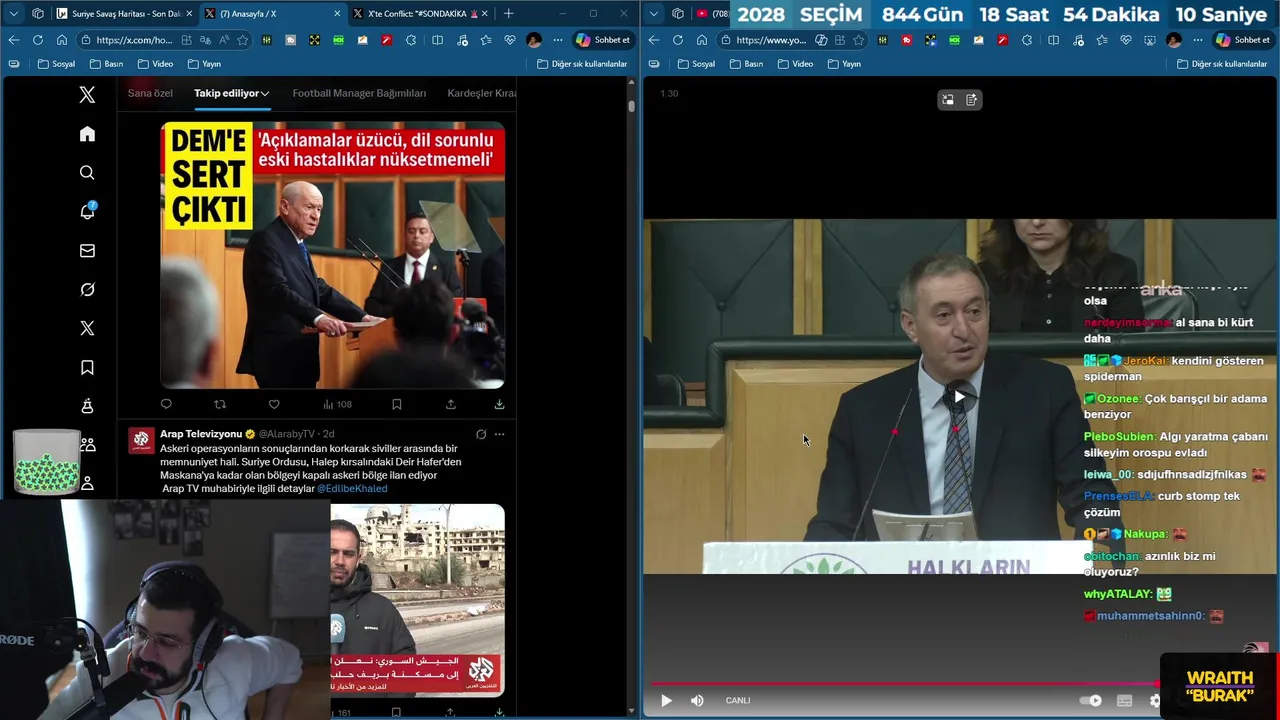The width and height of the screenshot is (1280, 720).
Task: Open Basın bookmarks folder in left browser
Action: [106, 64]
